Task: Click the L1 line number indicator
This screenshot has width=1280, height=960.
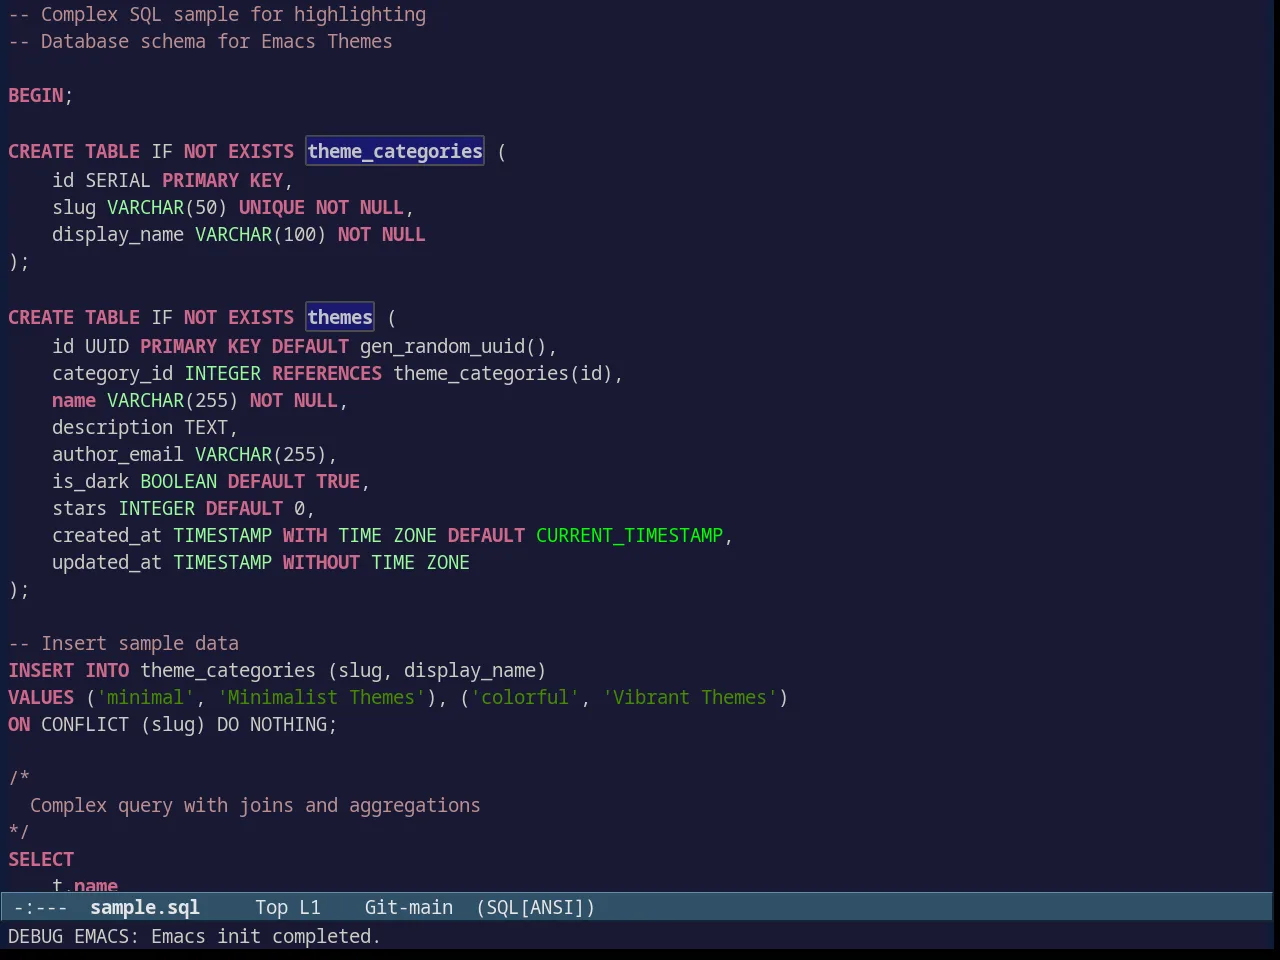Action: [310, 907]
